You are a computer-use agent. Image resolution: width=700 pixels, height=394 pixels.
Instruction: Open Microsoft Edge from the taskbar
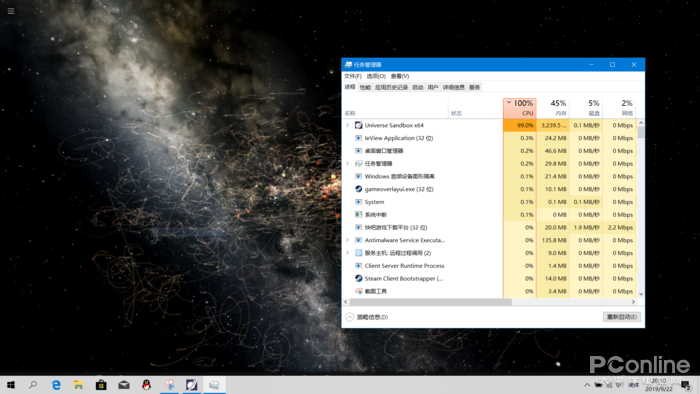pos(56,385)
